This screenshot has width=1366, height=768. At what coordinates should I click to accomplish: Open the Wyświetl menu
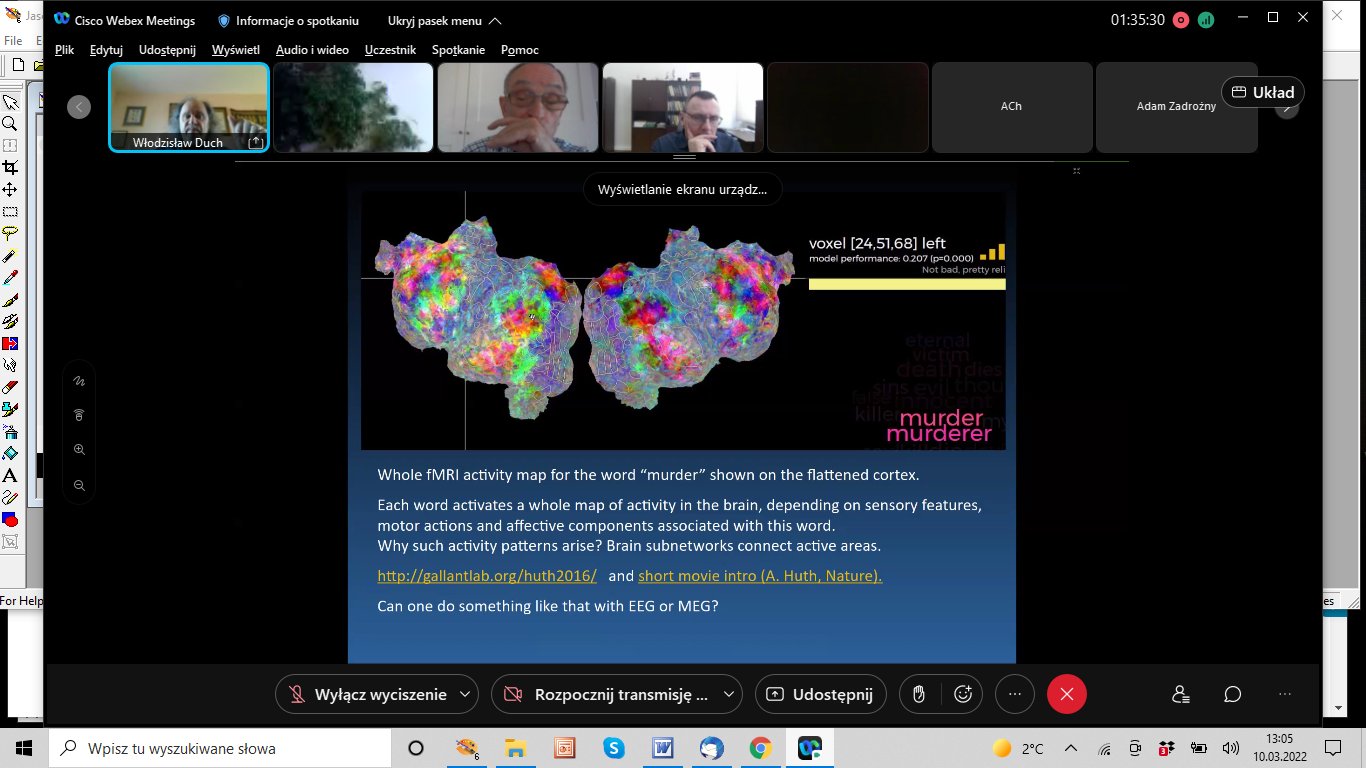pos(236,50)
